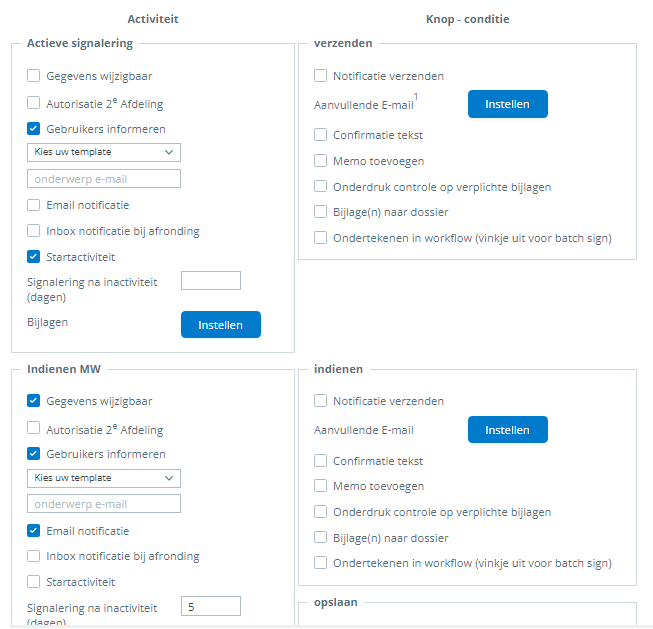Click Instellen button next to Bijlagen
The image size is (653, 629).
[220, 325]
